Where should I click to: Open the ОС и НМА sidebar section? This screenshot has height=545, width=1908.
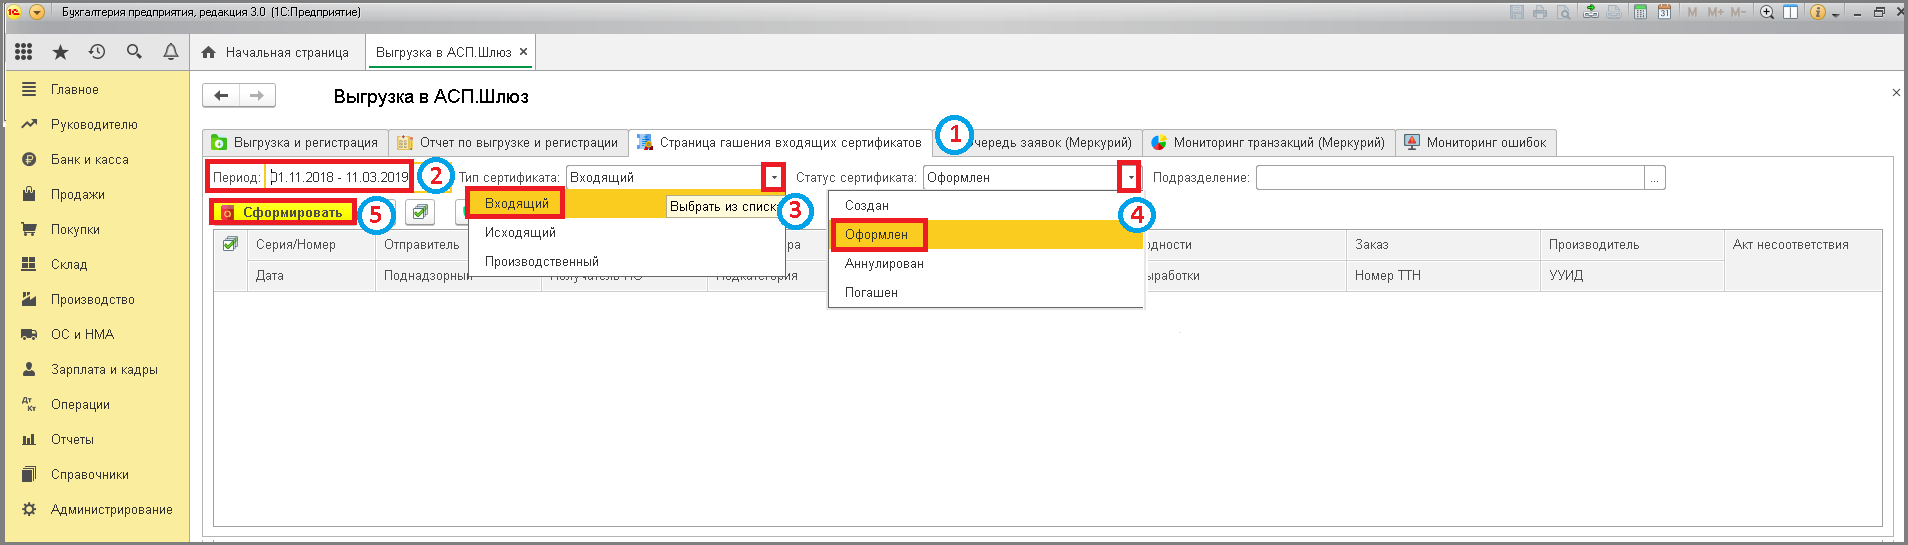tap(97, 334)
